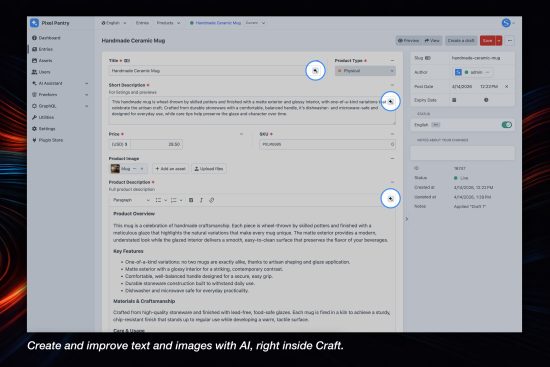This screenshot has width=550, height=367.
Task: Click the Post Date time field
Action: [489, 86]
